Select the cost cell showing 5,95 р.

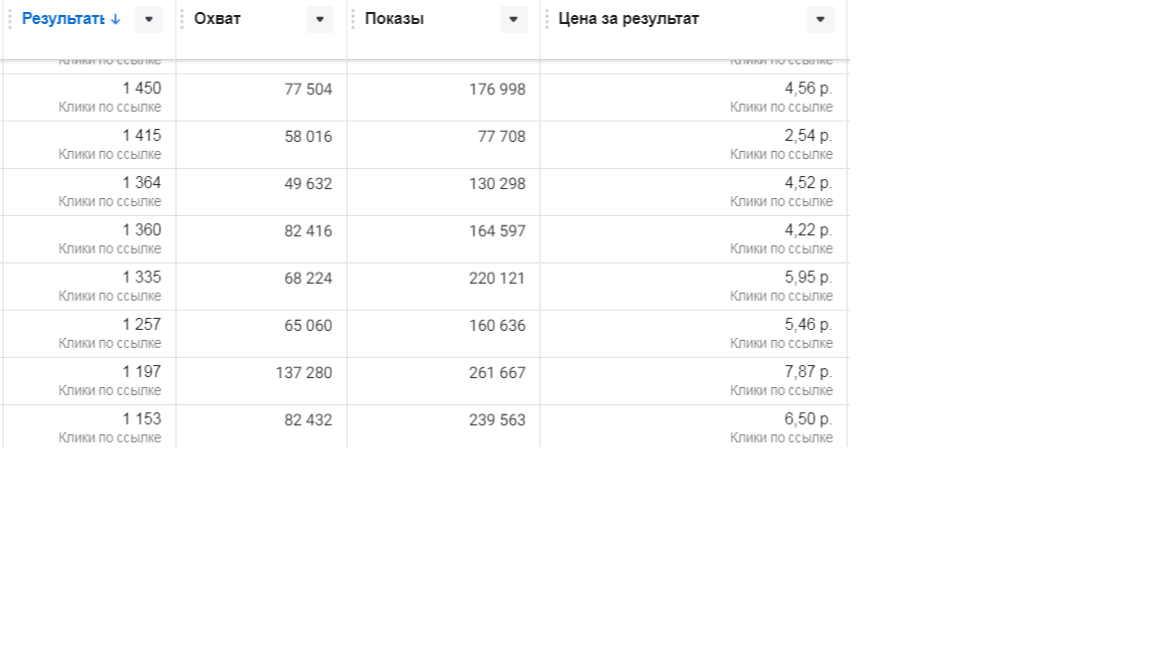click(x=694, y=287)
